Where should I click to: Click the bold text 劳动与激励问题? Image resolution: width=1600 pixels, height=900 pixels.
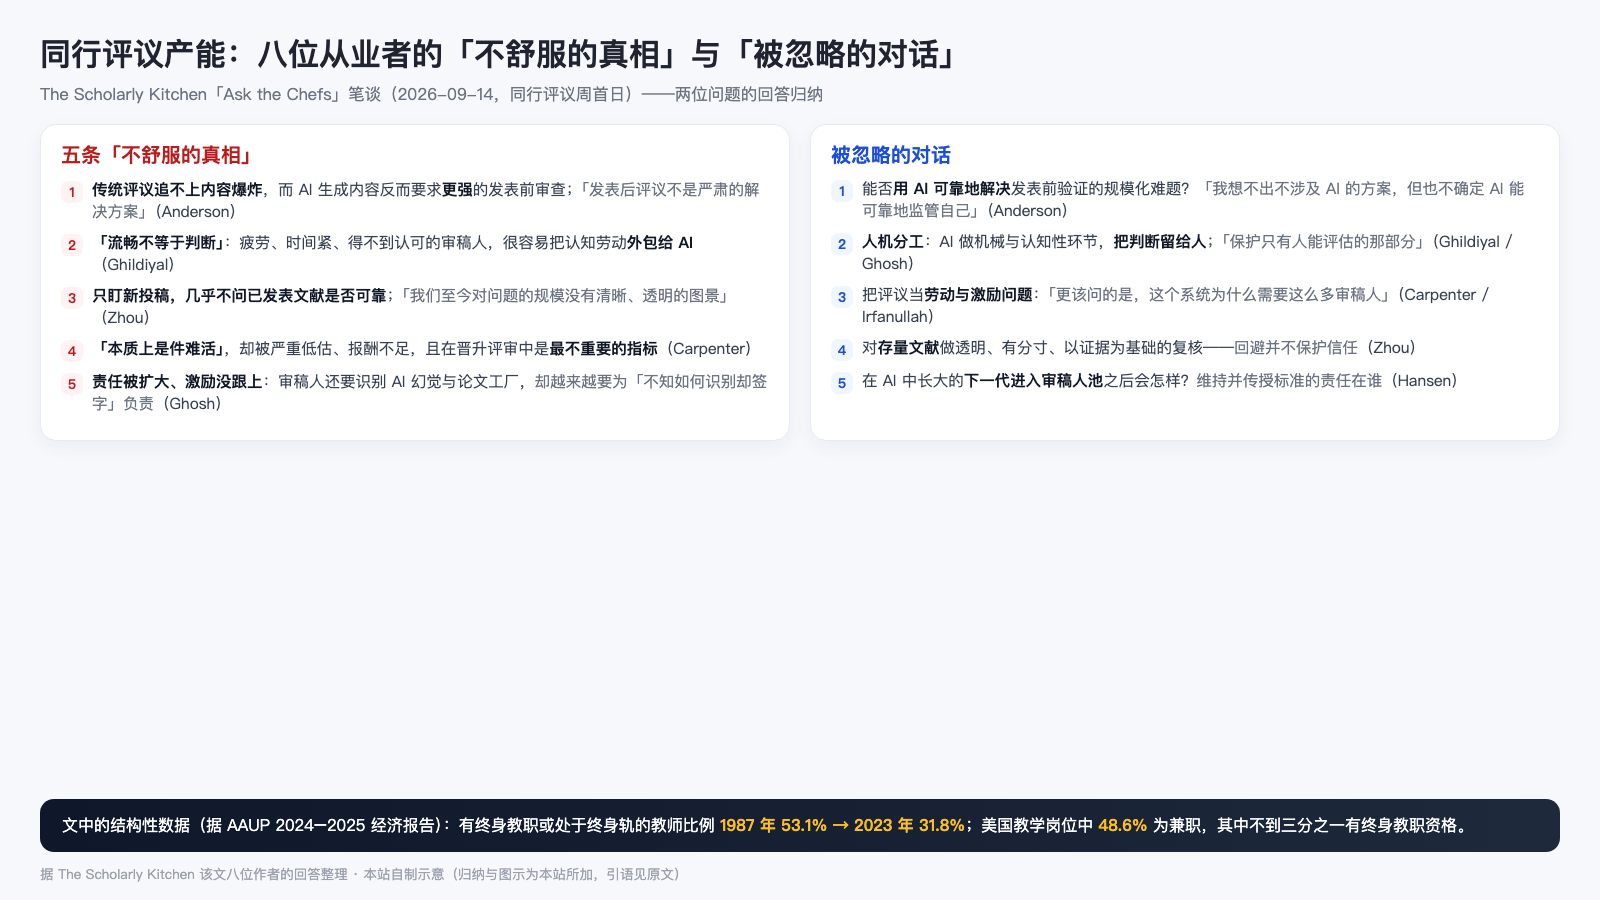click(978, 294)
